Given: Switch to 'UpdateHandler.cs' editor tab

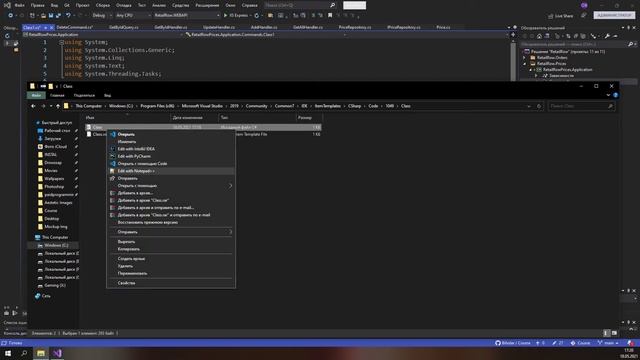Looking at the screenshot, I should [x=219, y=27].
